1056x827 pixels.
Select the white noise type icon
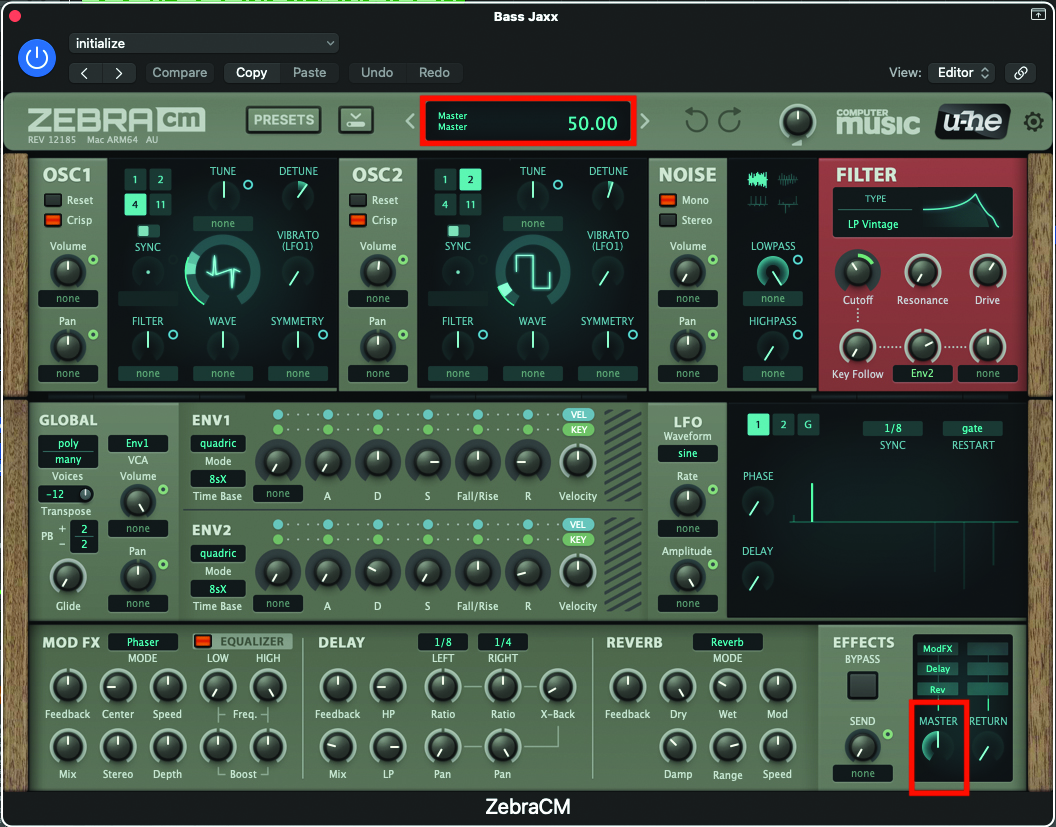[758, 180]
